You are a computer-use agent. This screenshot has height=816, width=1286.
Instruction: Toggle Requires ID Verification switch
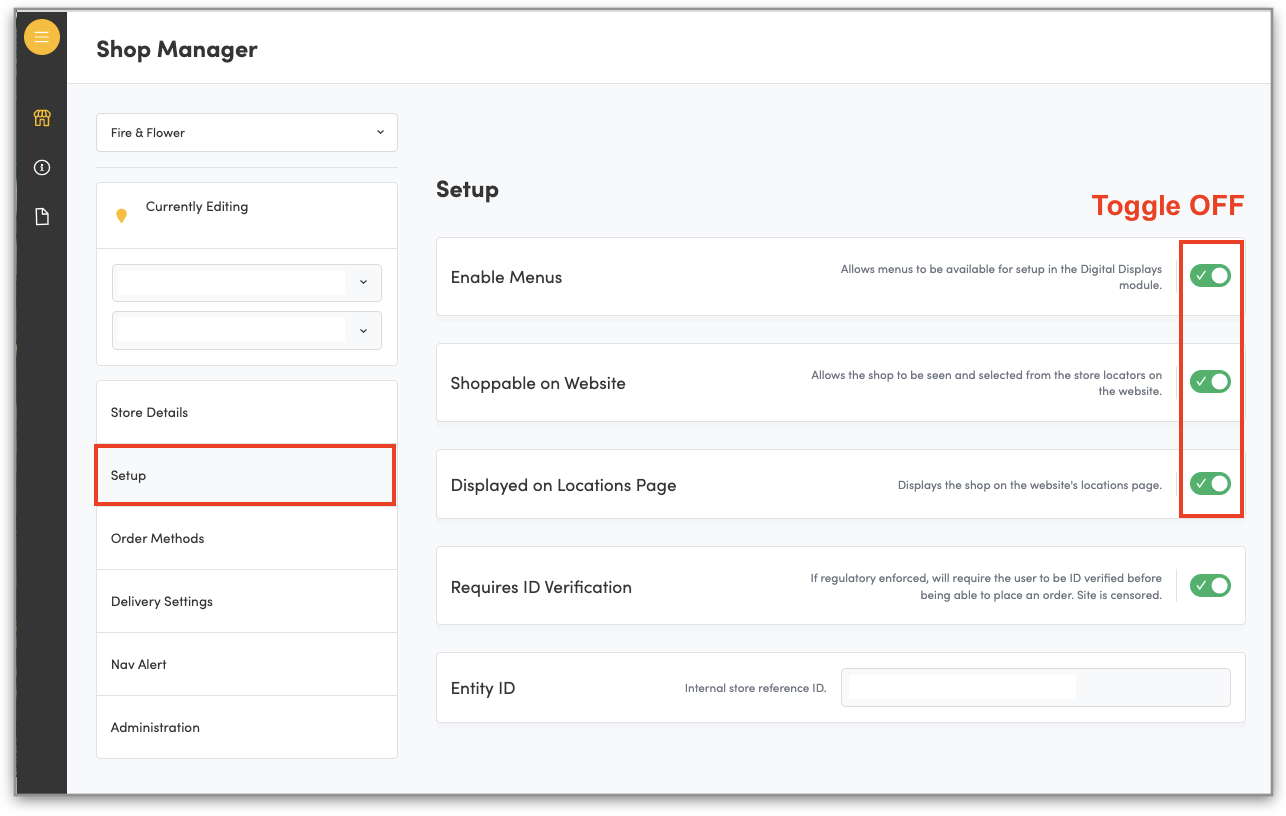pyautogui.click(x=1210, y=586)
